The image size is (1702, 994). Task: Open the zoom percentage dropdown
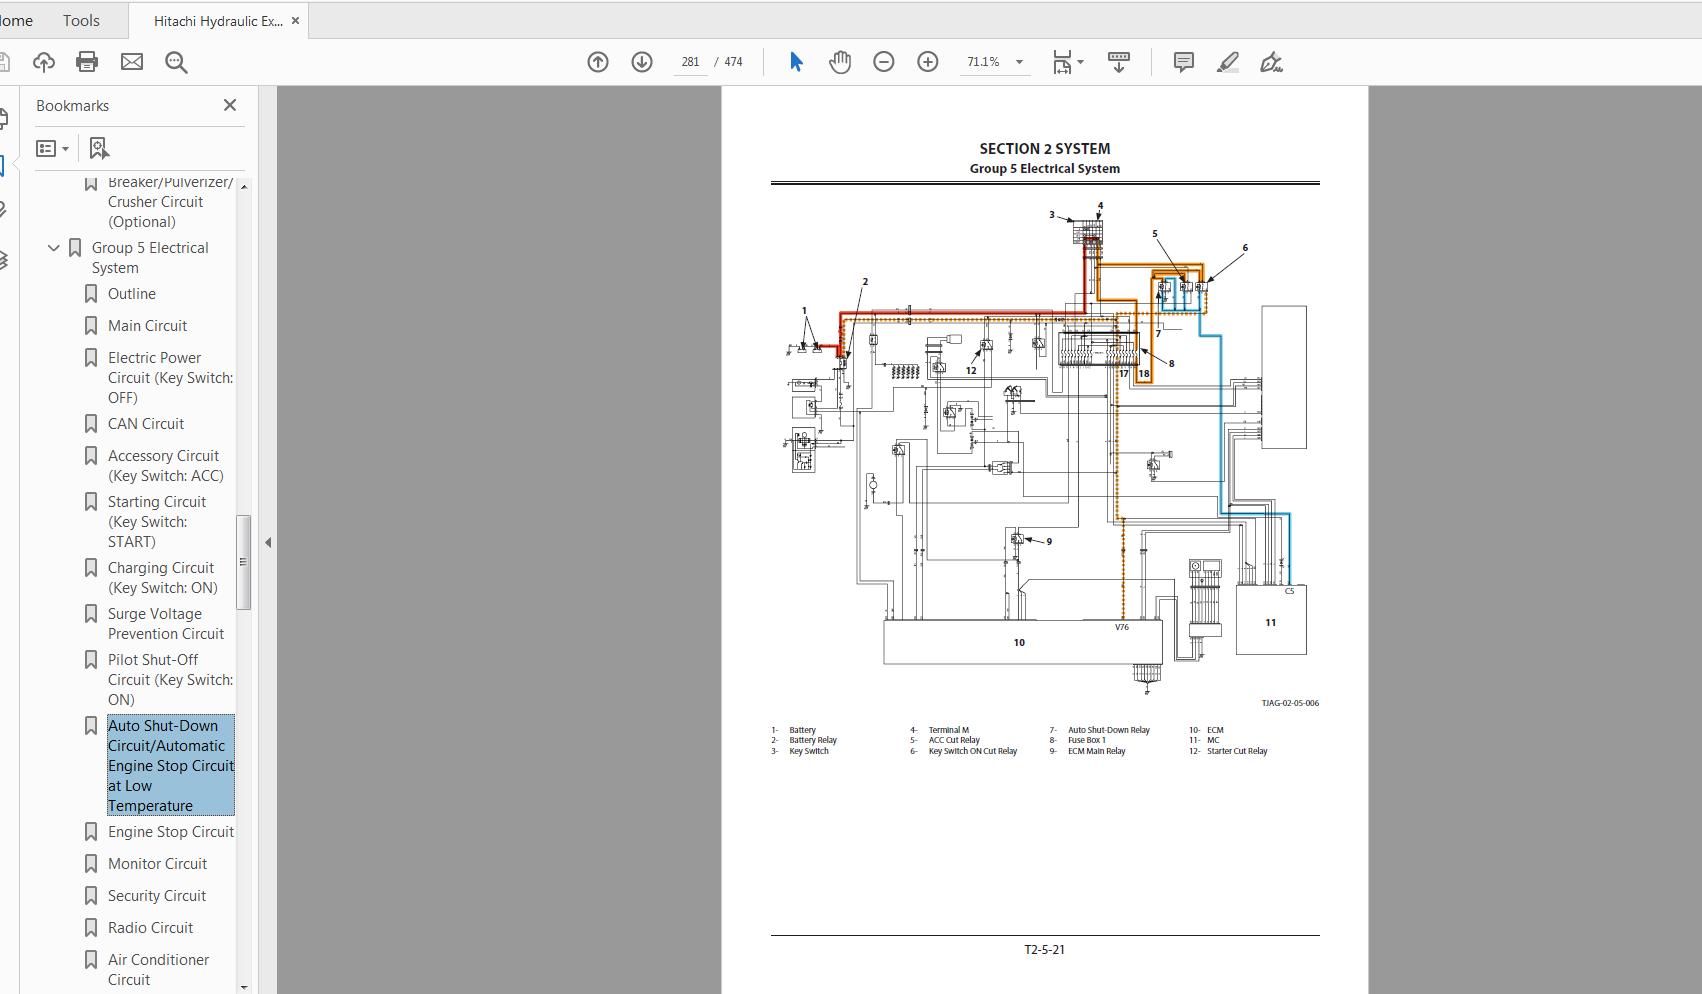[x=1019, y=61]
